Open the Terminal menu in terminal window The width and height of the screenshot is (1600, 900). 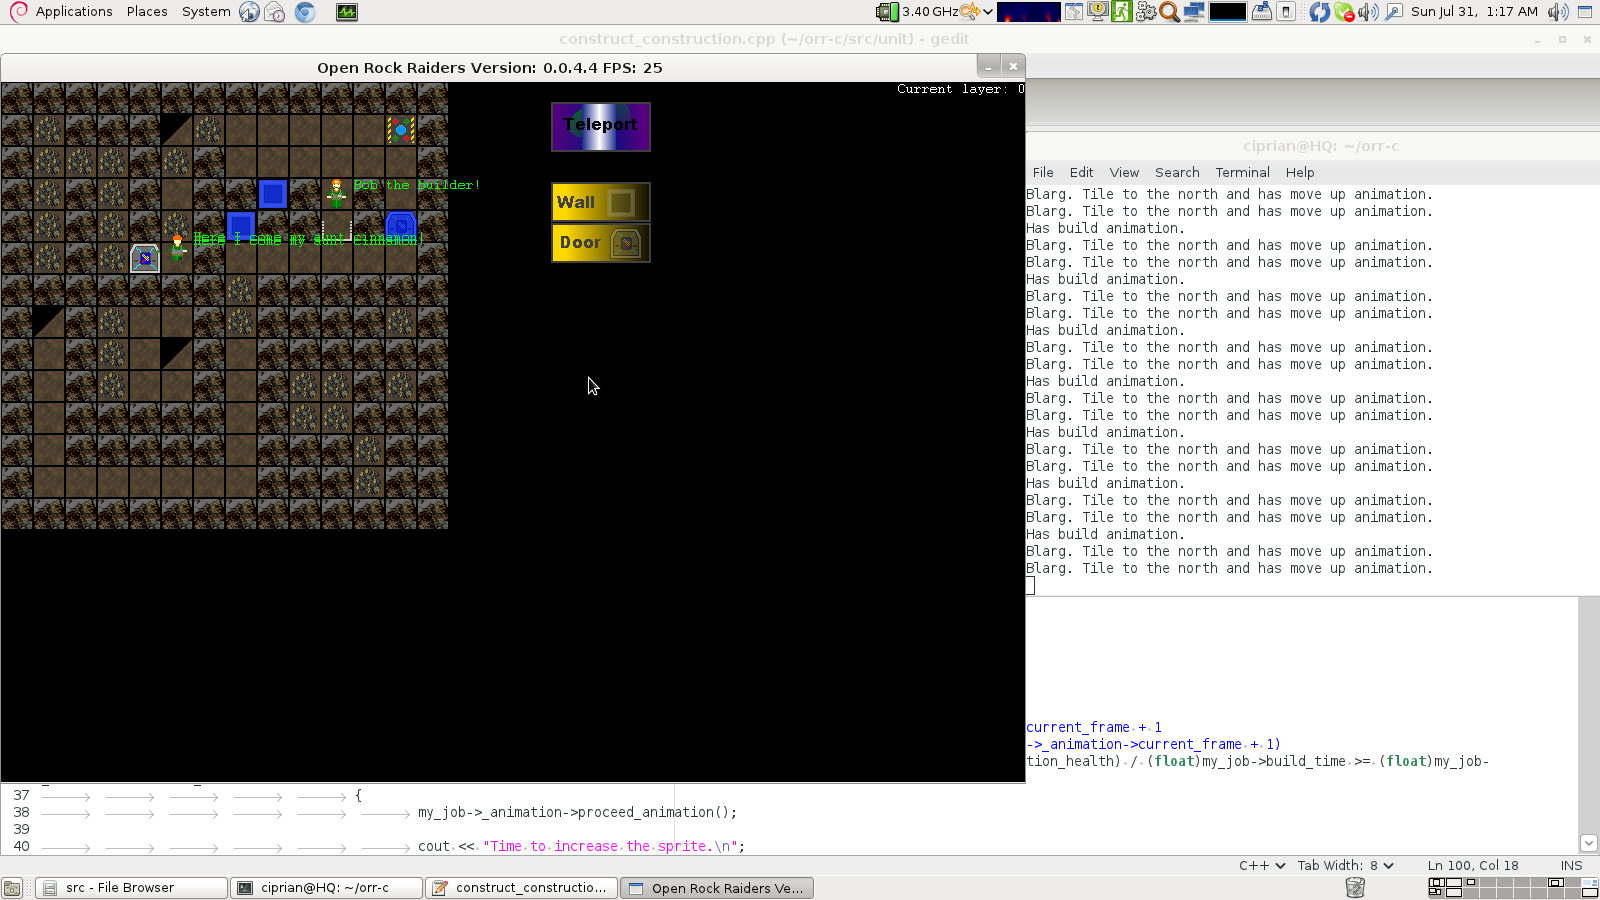click(1242, 172)
